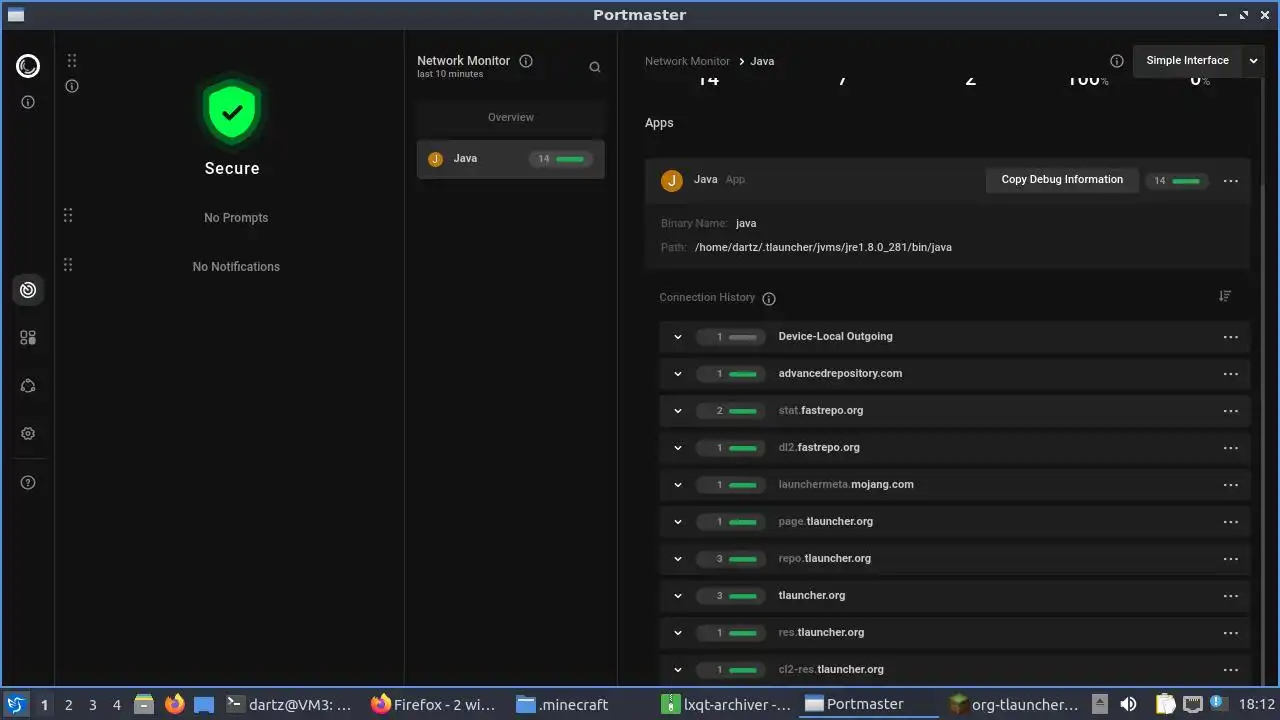Click the Java path text
This screenshot has width=1280, height=720.
point(823,247)
